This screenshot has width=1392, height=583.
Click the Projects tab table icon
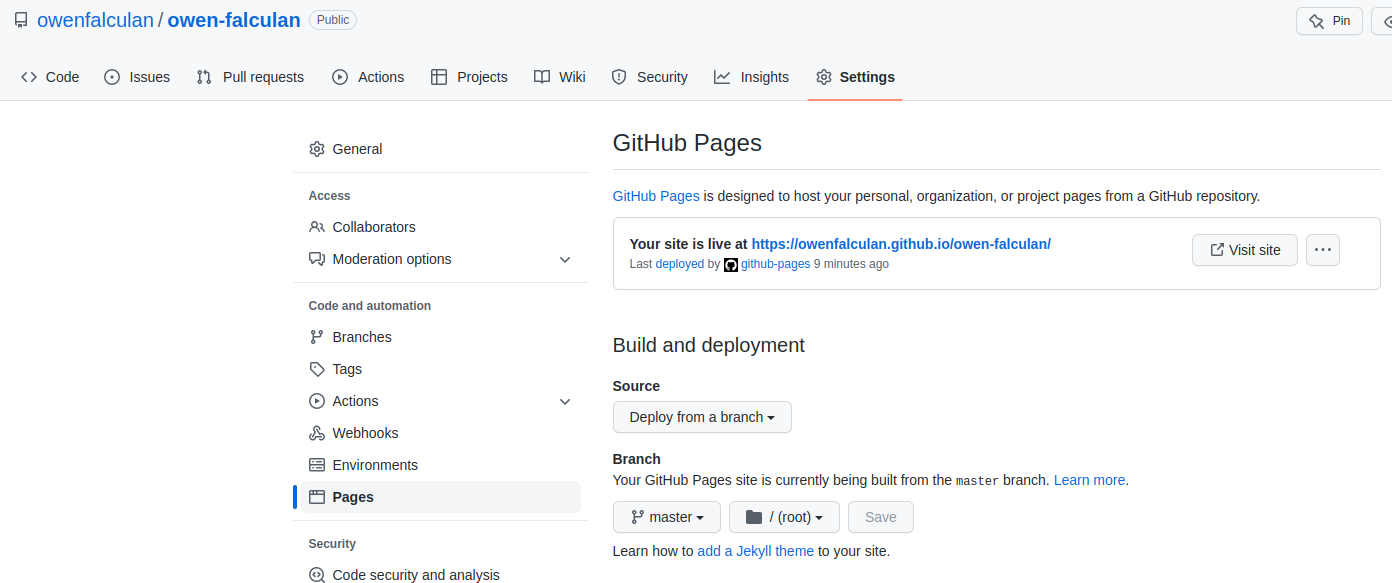(439, 77)
